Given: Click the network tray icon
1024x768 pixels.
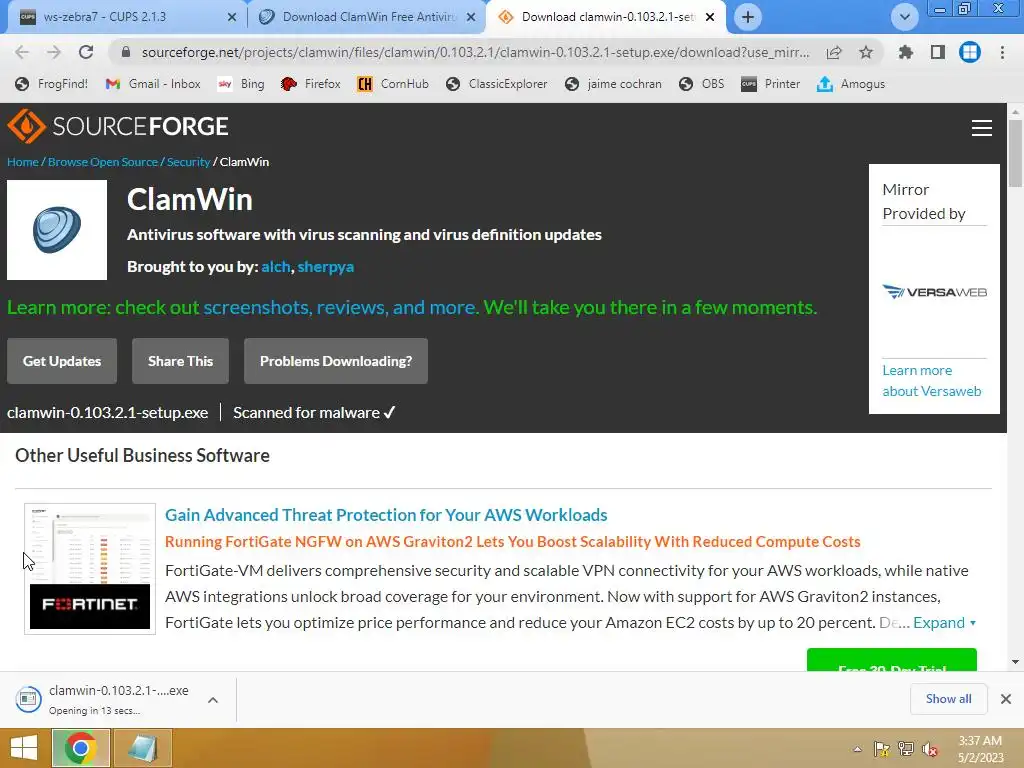Looking at the screenshot, I should point(906,749).
